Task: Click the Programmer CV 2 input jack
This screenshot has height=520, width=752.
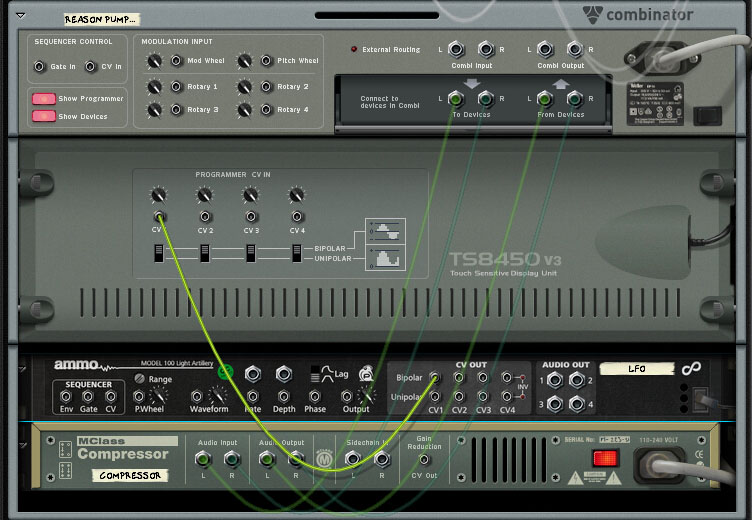Action: tap(205, 216)
